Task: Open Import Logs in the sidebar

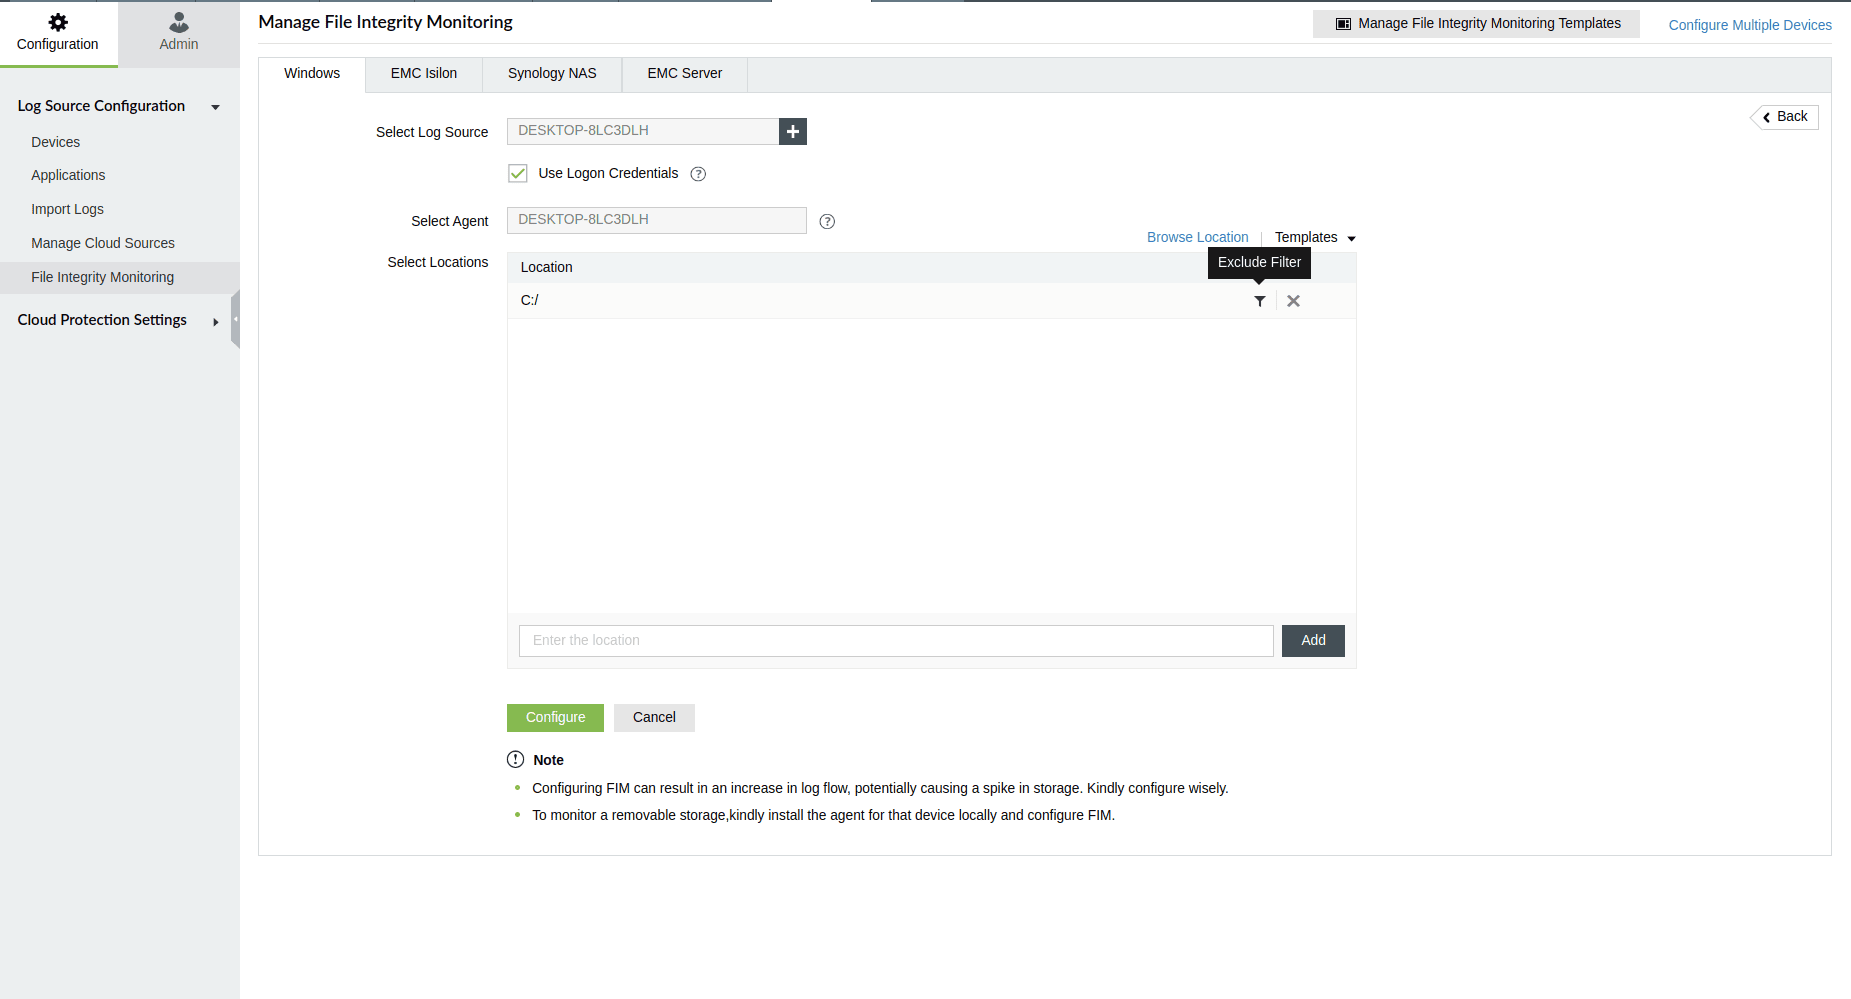Action: click(67, 209)
